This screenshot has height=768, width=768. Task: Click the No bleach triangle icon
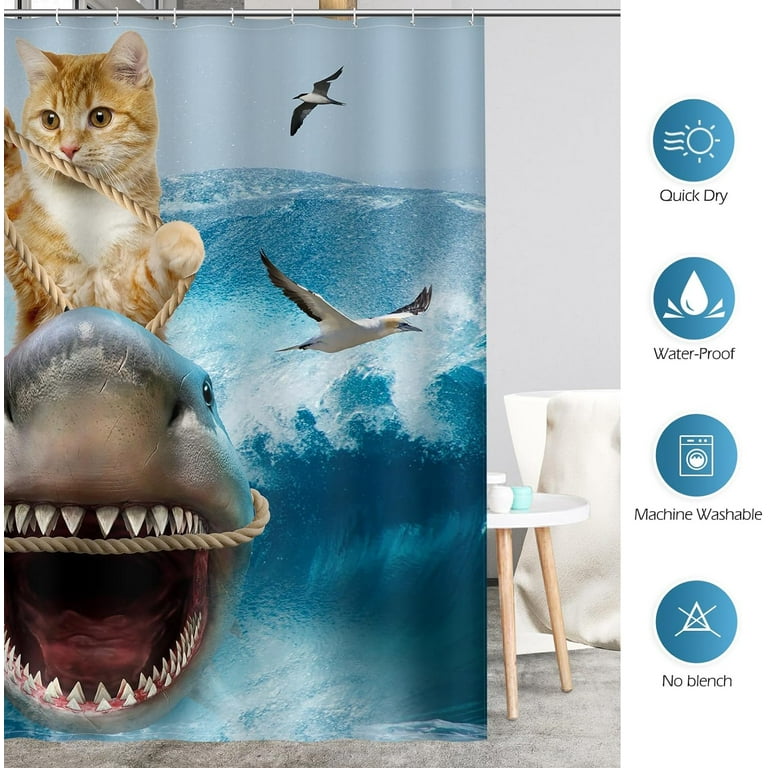(695, 621)
